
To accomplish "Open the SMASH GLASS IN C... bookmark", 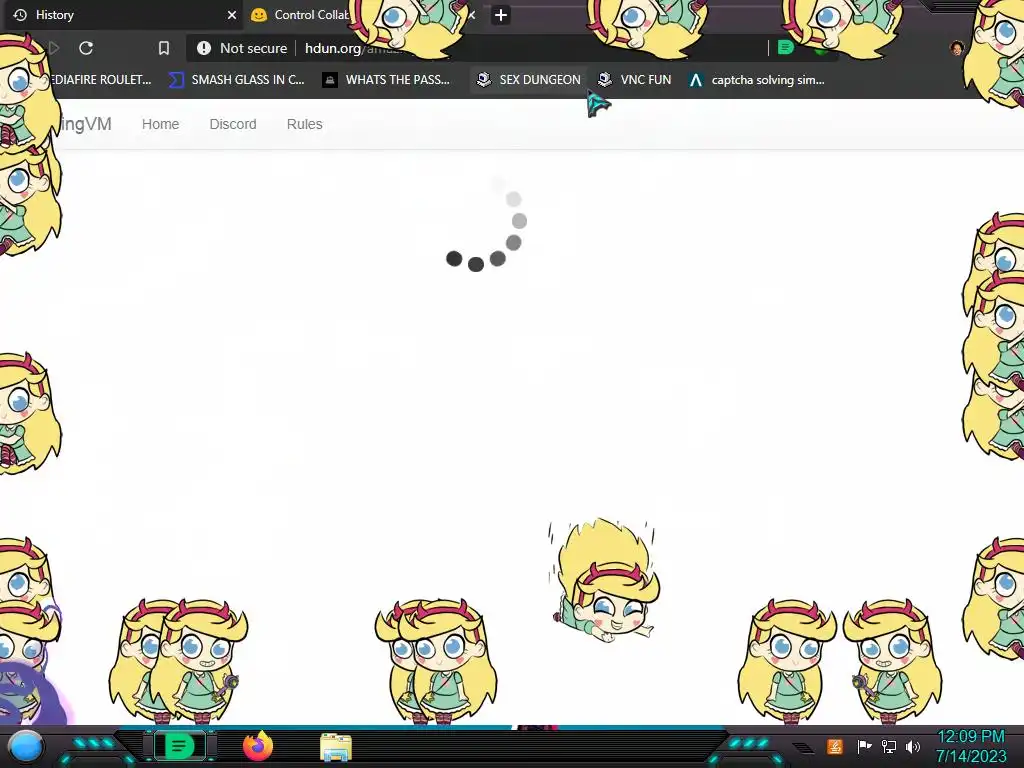I will (237, 80).
